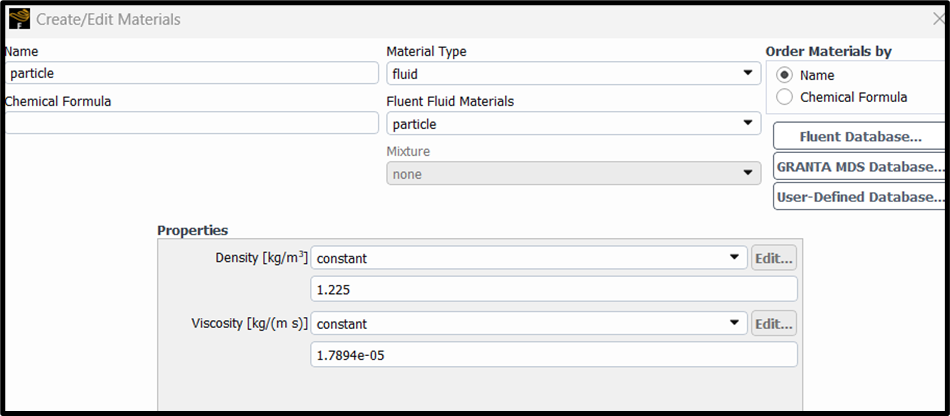This screenshot has width=950, height=416.
Task: Expand the Fluent Fluid Materials dropdown
Action: pyautogui.click(x=573, y=124)
